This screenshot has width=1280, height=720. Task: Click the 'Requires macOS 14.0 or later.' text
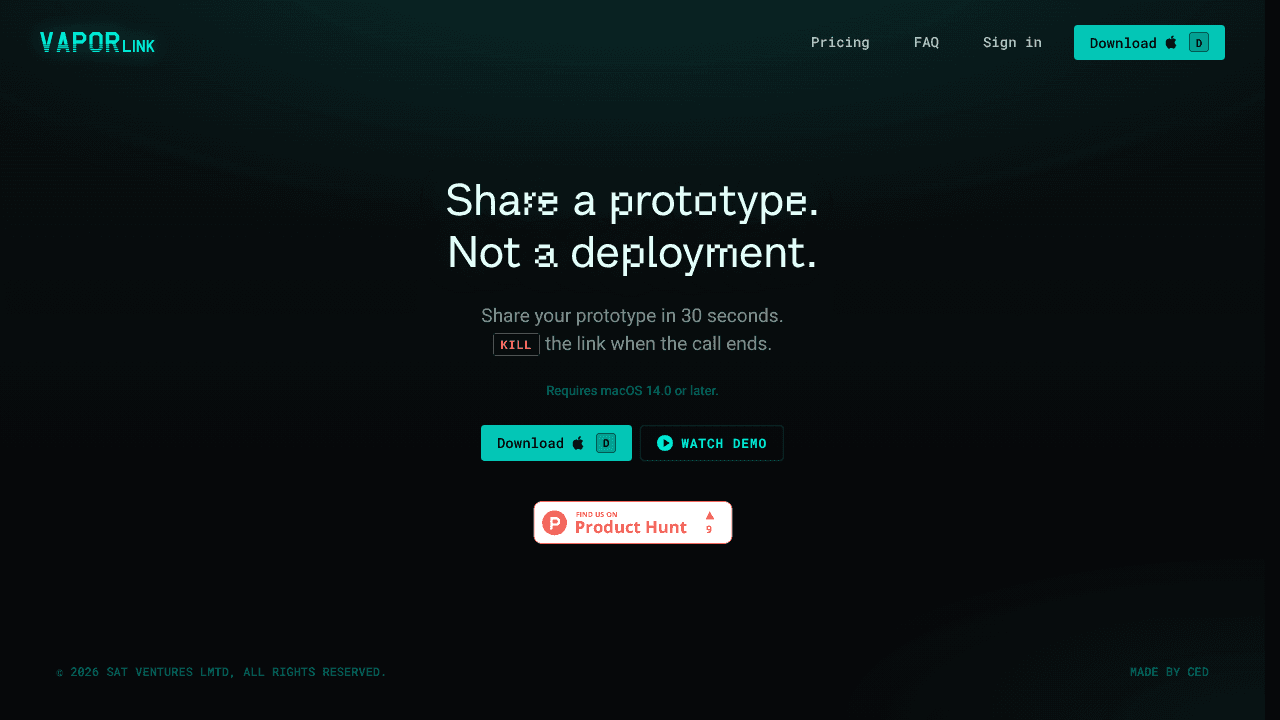click(632, 391)
